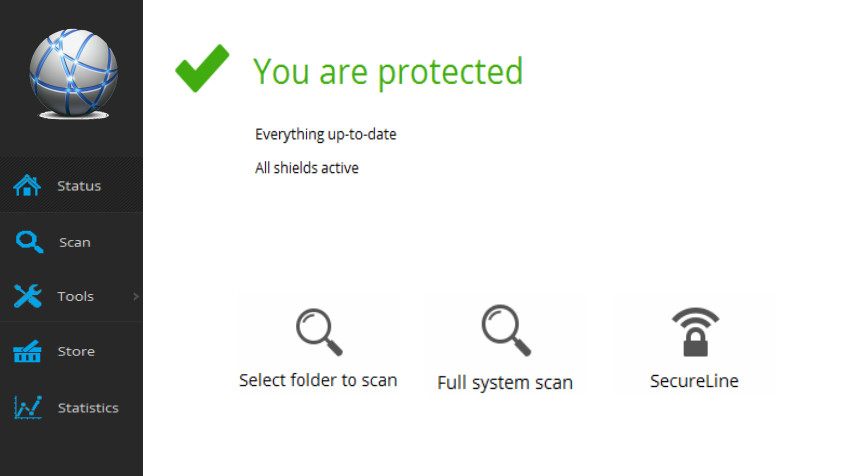848x476 pixels.
Task: Click the You are protected headline
Action: tap(388, 72)
